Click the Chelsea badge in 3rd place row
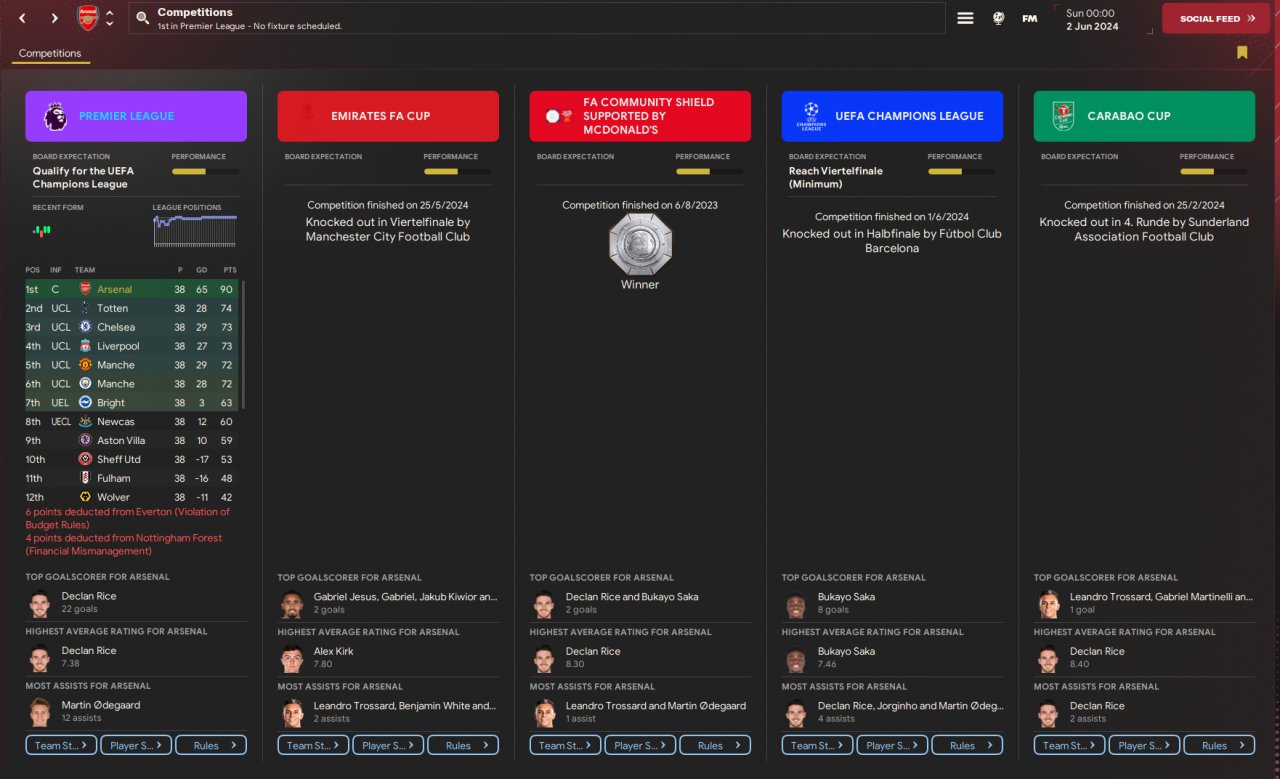This screenshot has height=779, width=1280. [x=85, y=327]
